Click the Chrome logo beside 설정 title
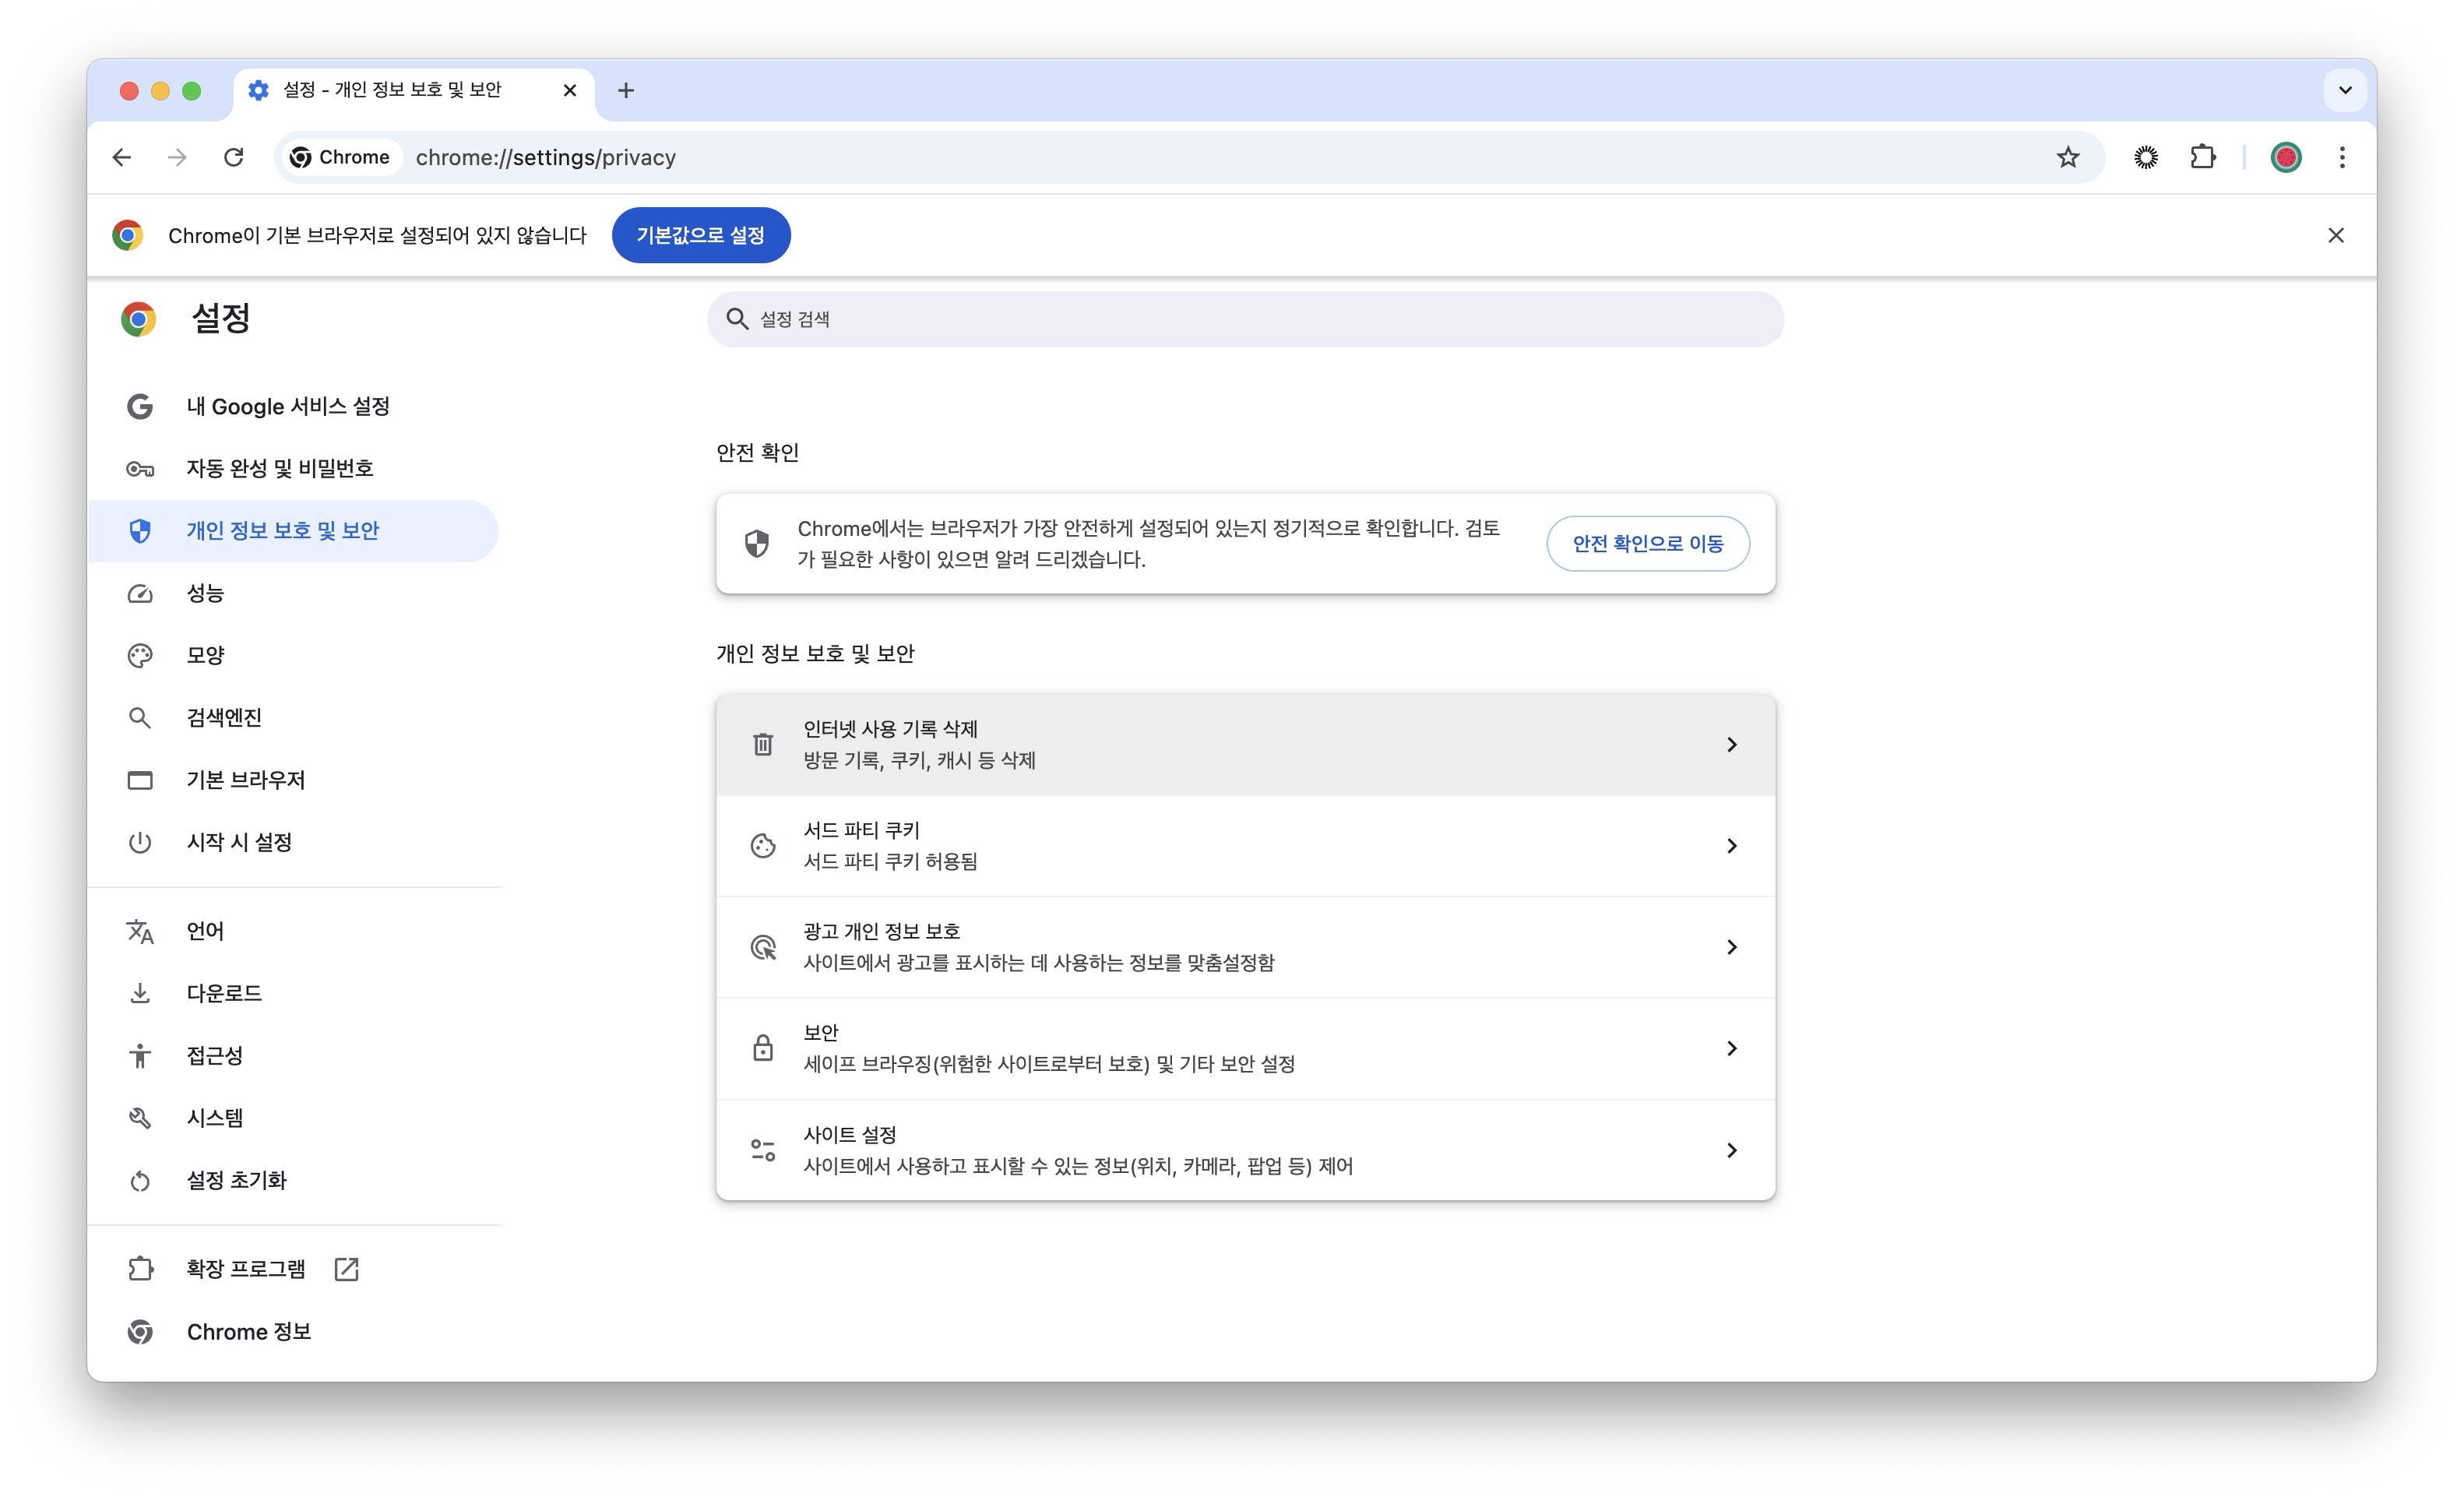 point(138,319)
